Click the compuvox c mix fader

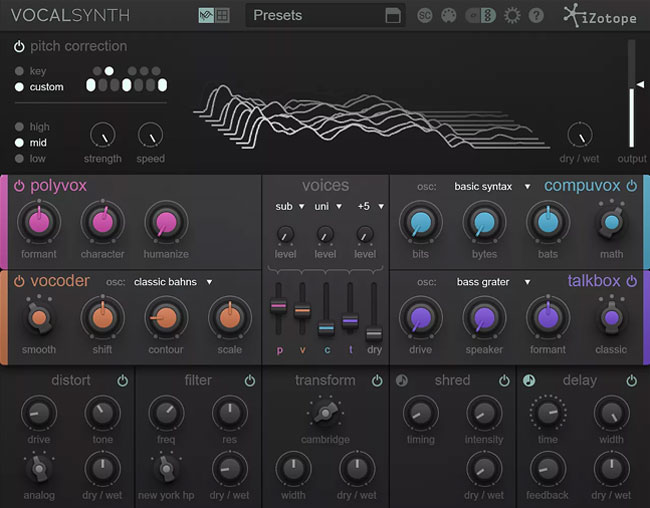click(x=326, y=328)
